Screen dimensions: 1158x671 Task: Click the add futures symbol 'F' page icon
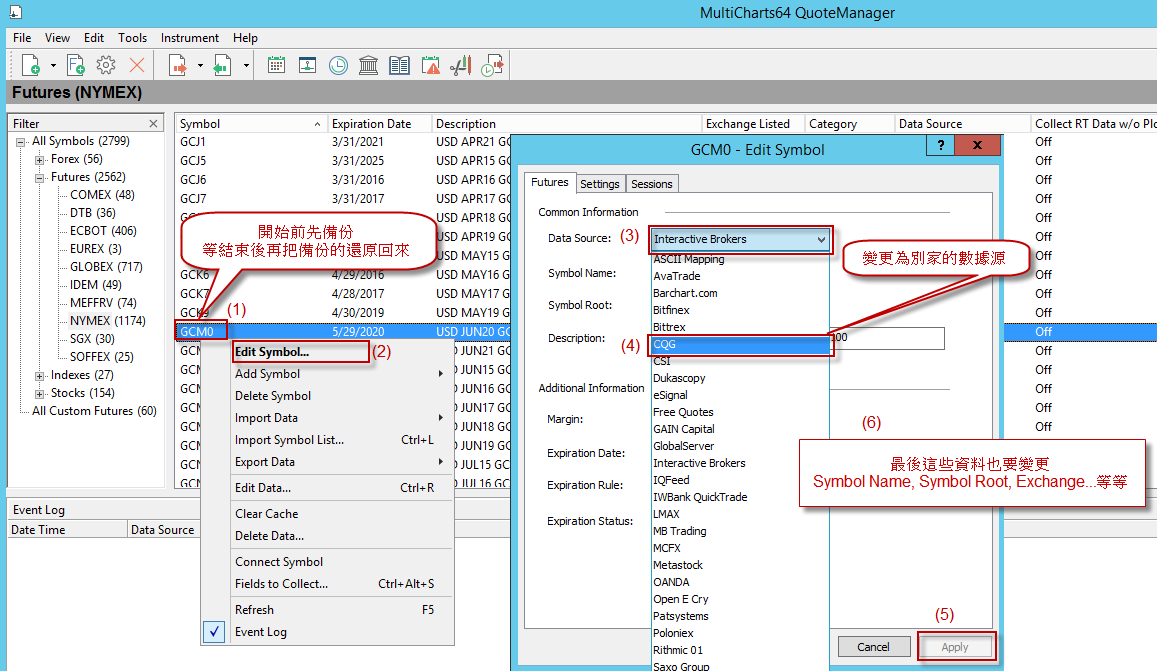click(x=75, y=66)
